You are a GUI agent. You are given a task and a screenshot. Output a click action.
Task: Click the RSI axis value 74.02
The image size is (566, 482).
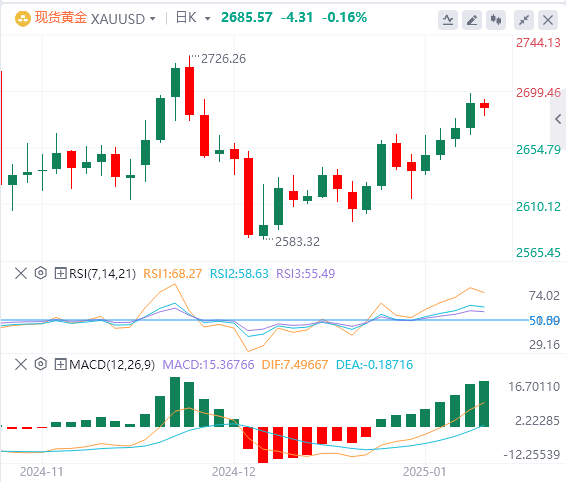(544, 296)
